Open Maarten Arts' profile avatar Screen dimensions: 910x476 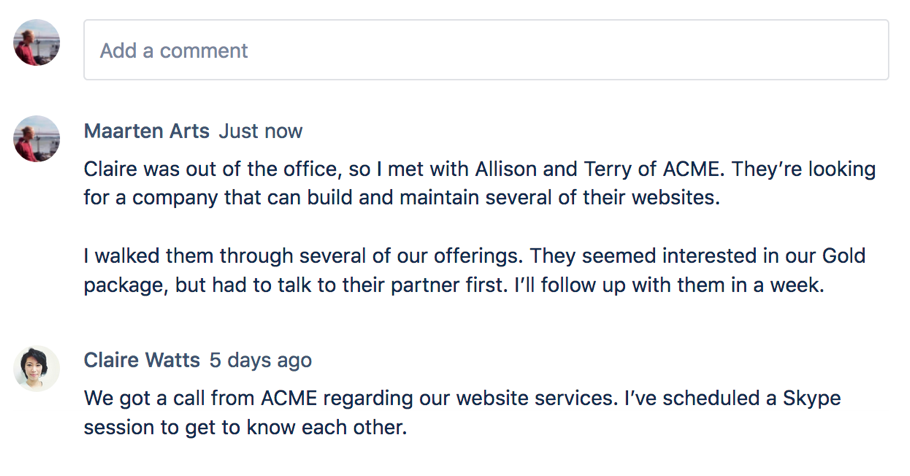tap(37, 138)
